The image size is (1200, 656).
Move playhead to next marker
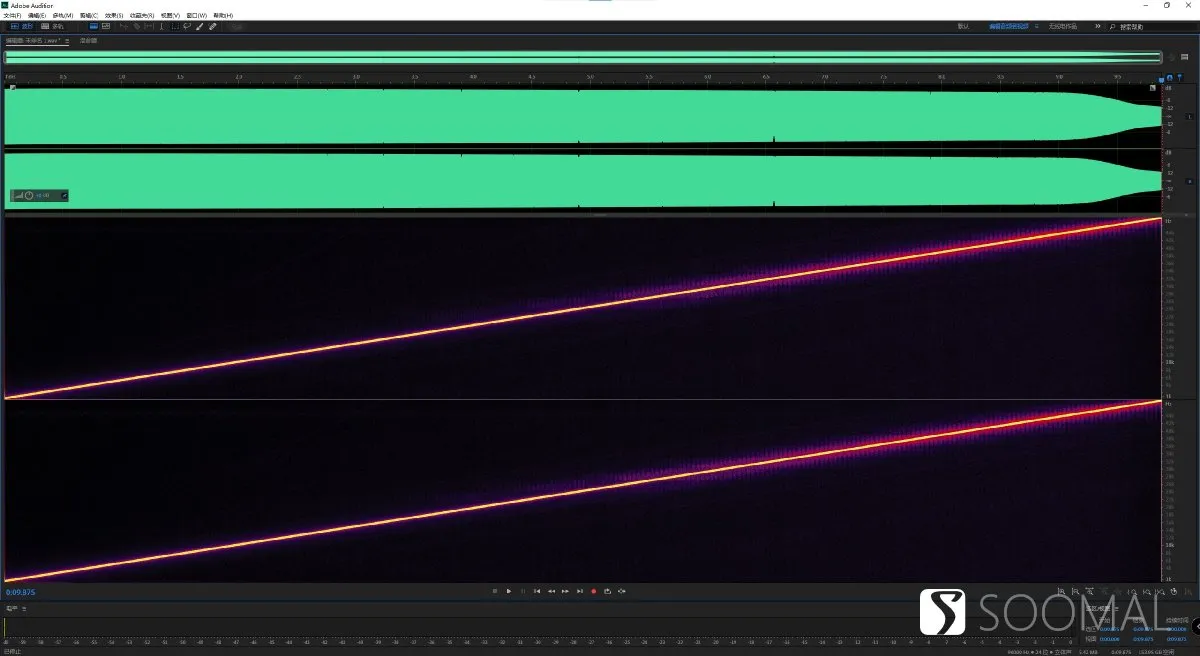click(579, 591)
